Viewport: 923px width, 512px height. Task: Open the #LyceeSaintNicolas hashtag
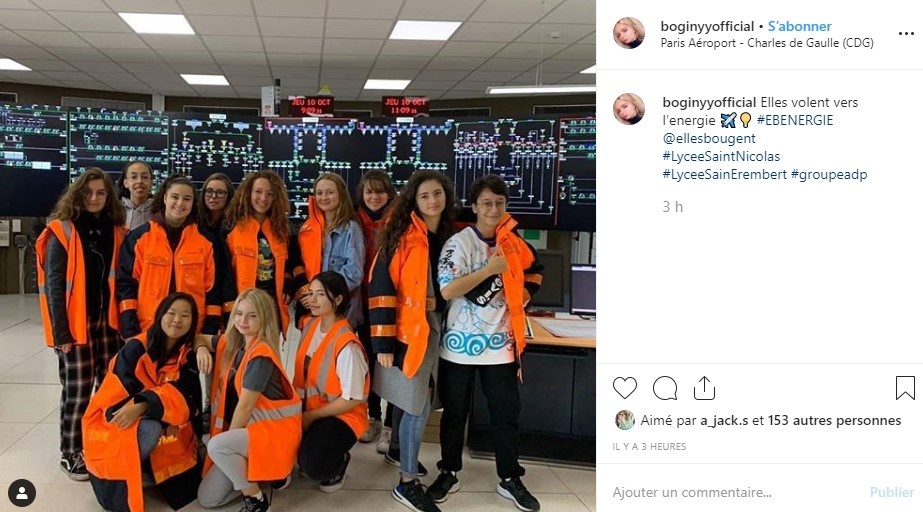721,157
